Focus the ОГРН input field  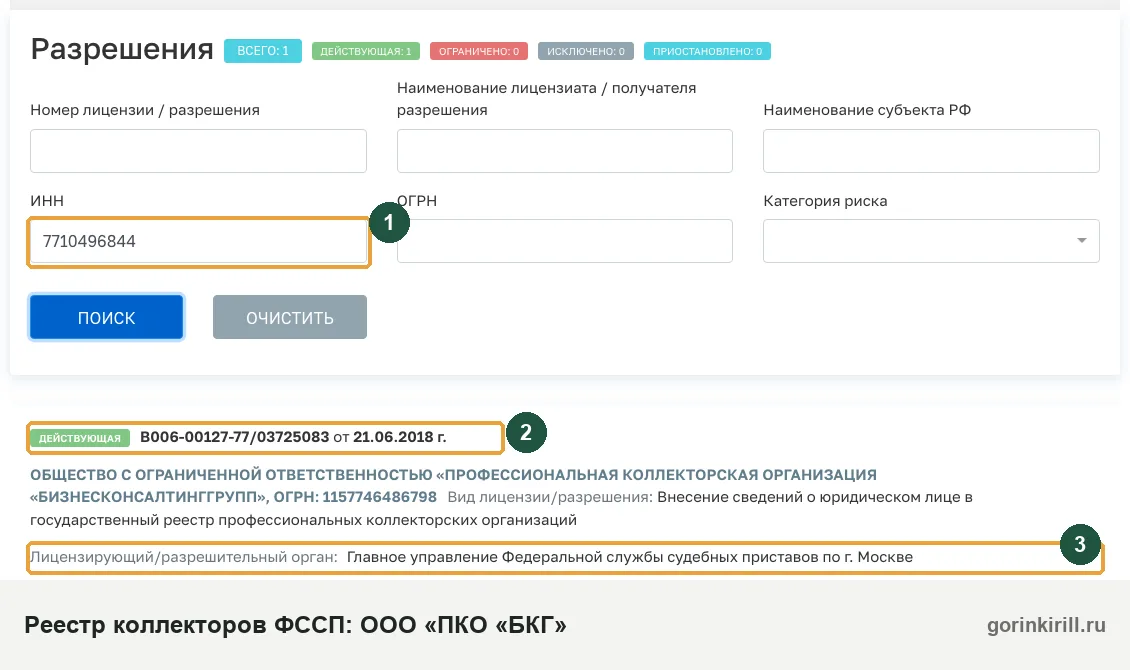pyautogui.click(x=565, y=241)
